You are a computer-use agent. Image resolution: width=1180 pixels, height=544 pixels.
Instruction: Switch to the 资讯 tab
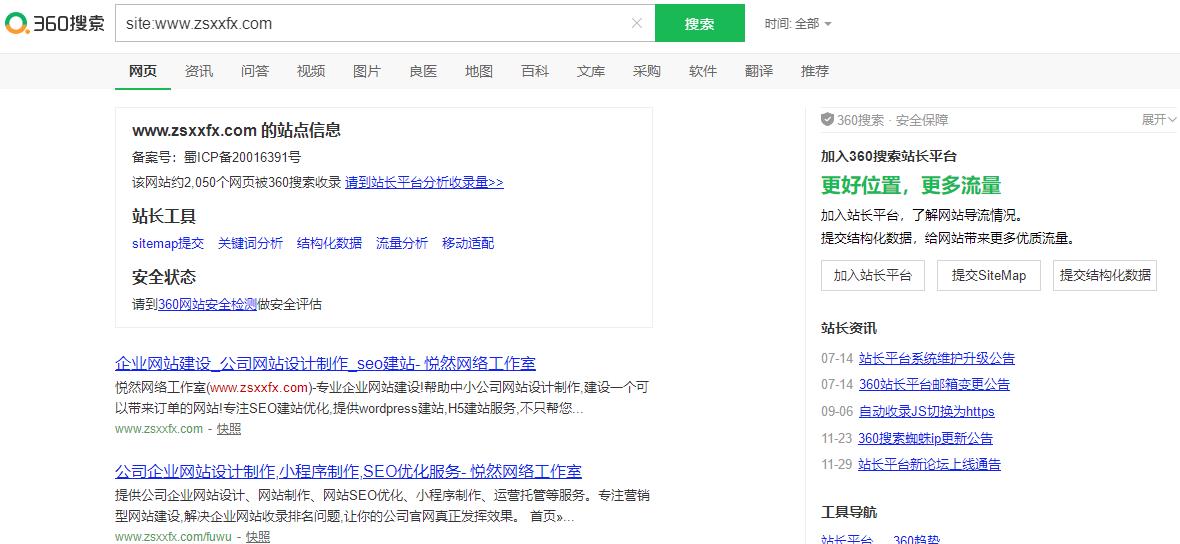(199, 71)
